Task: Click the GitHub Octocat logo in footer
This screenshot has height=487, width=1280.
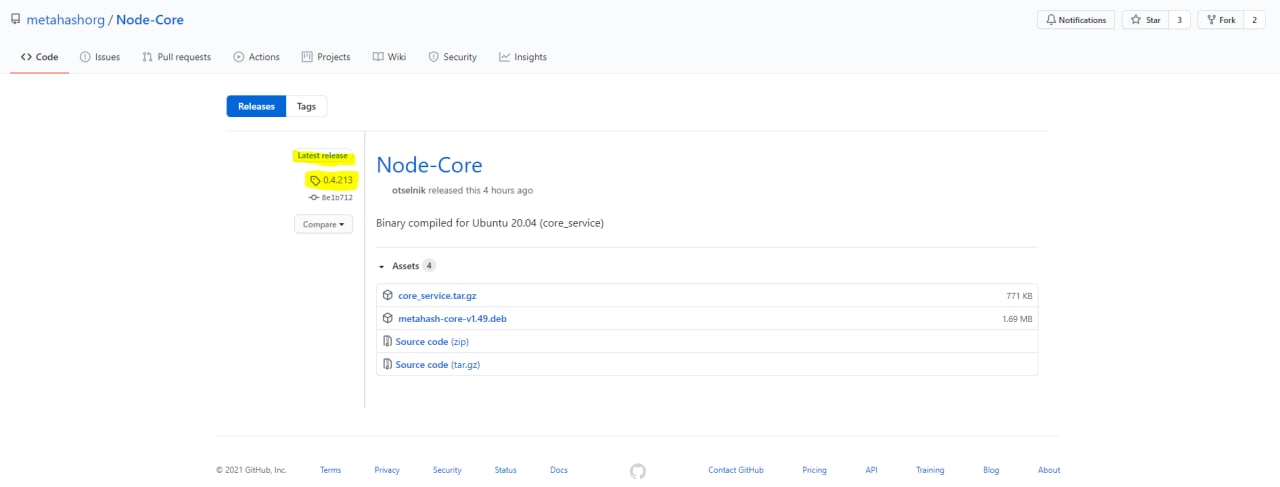Action: pos(638,471)
